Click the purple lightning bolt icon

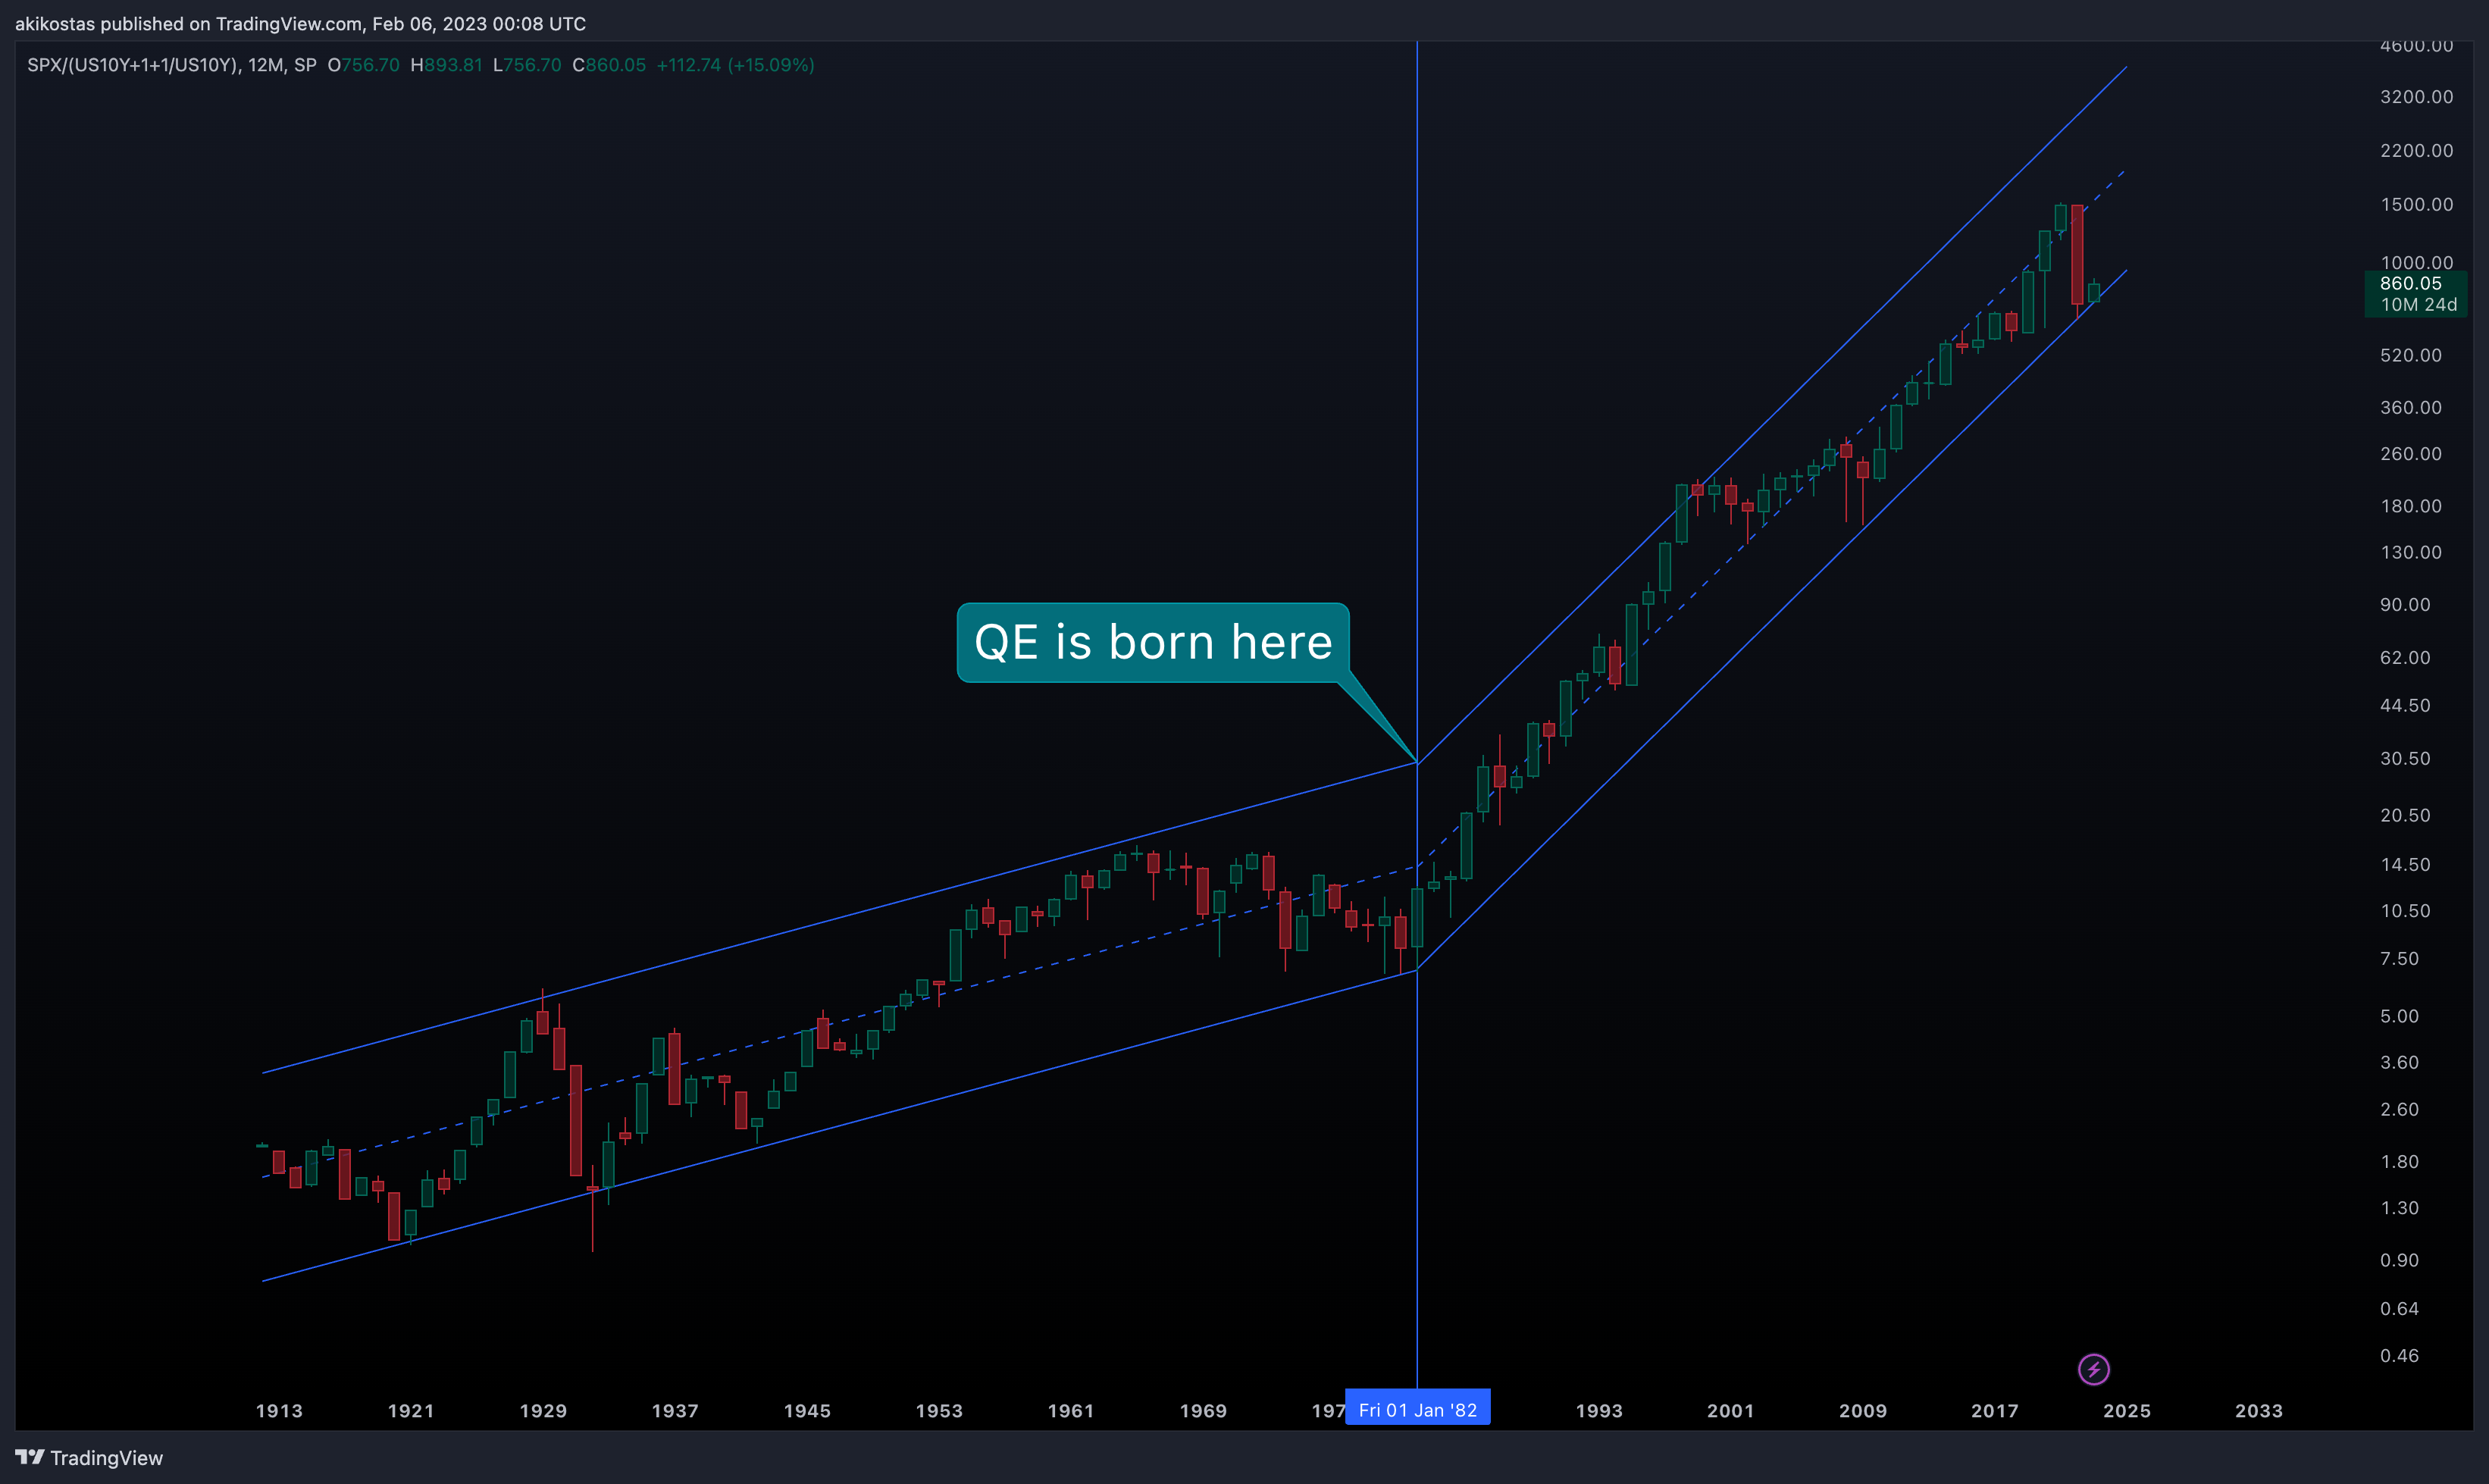click(2093, 1369)
